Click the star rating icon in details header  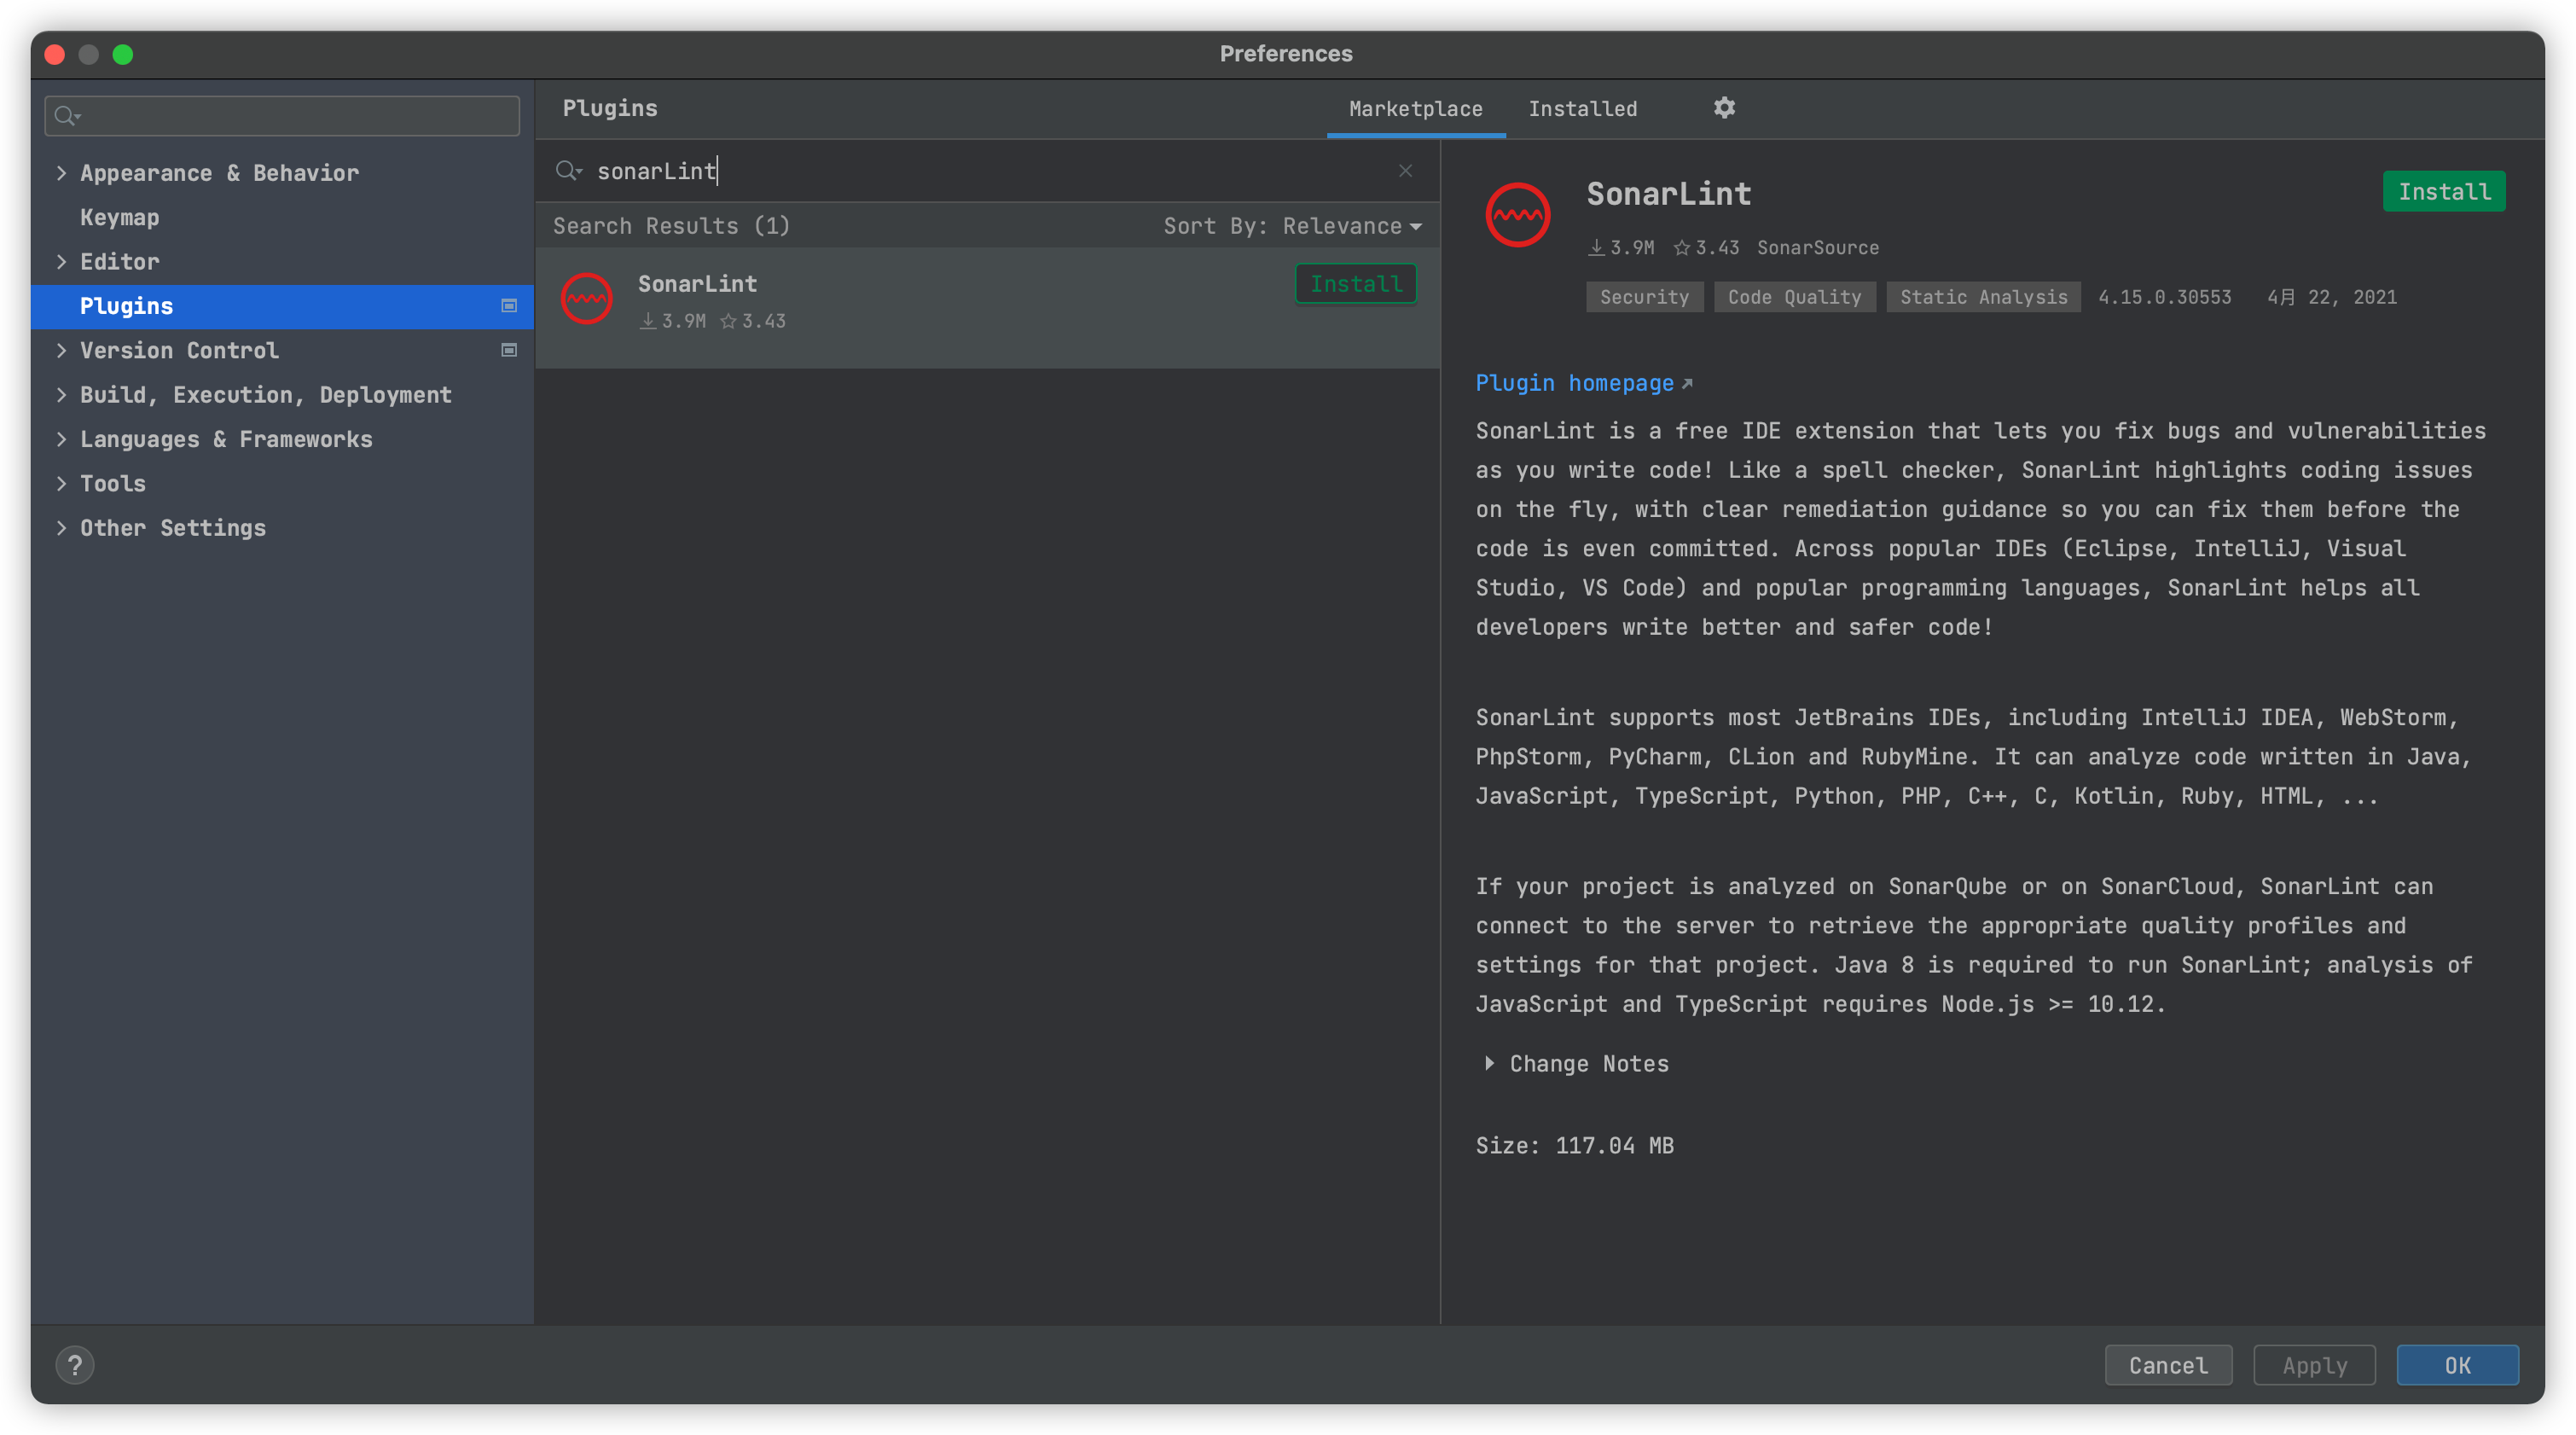(x=1682, y=247)
